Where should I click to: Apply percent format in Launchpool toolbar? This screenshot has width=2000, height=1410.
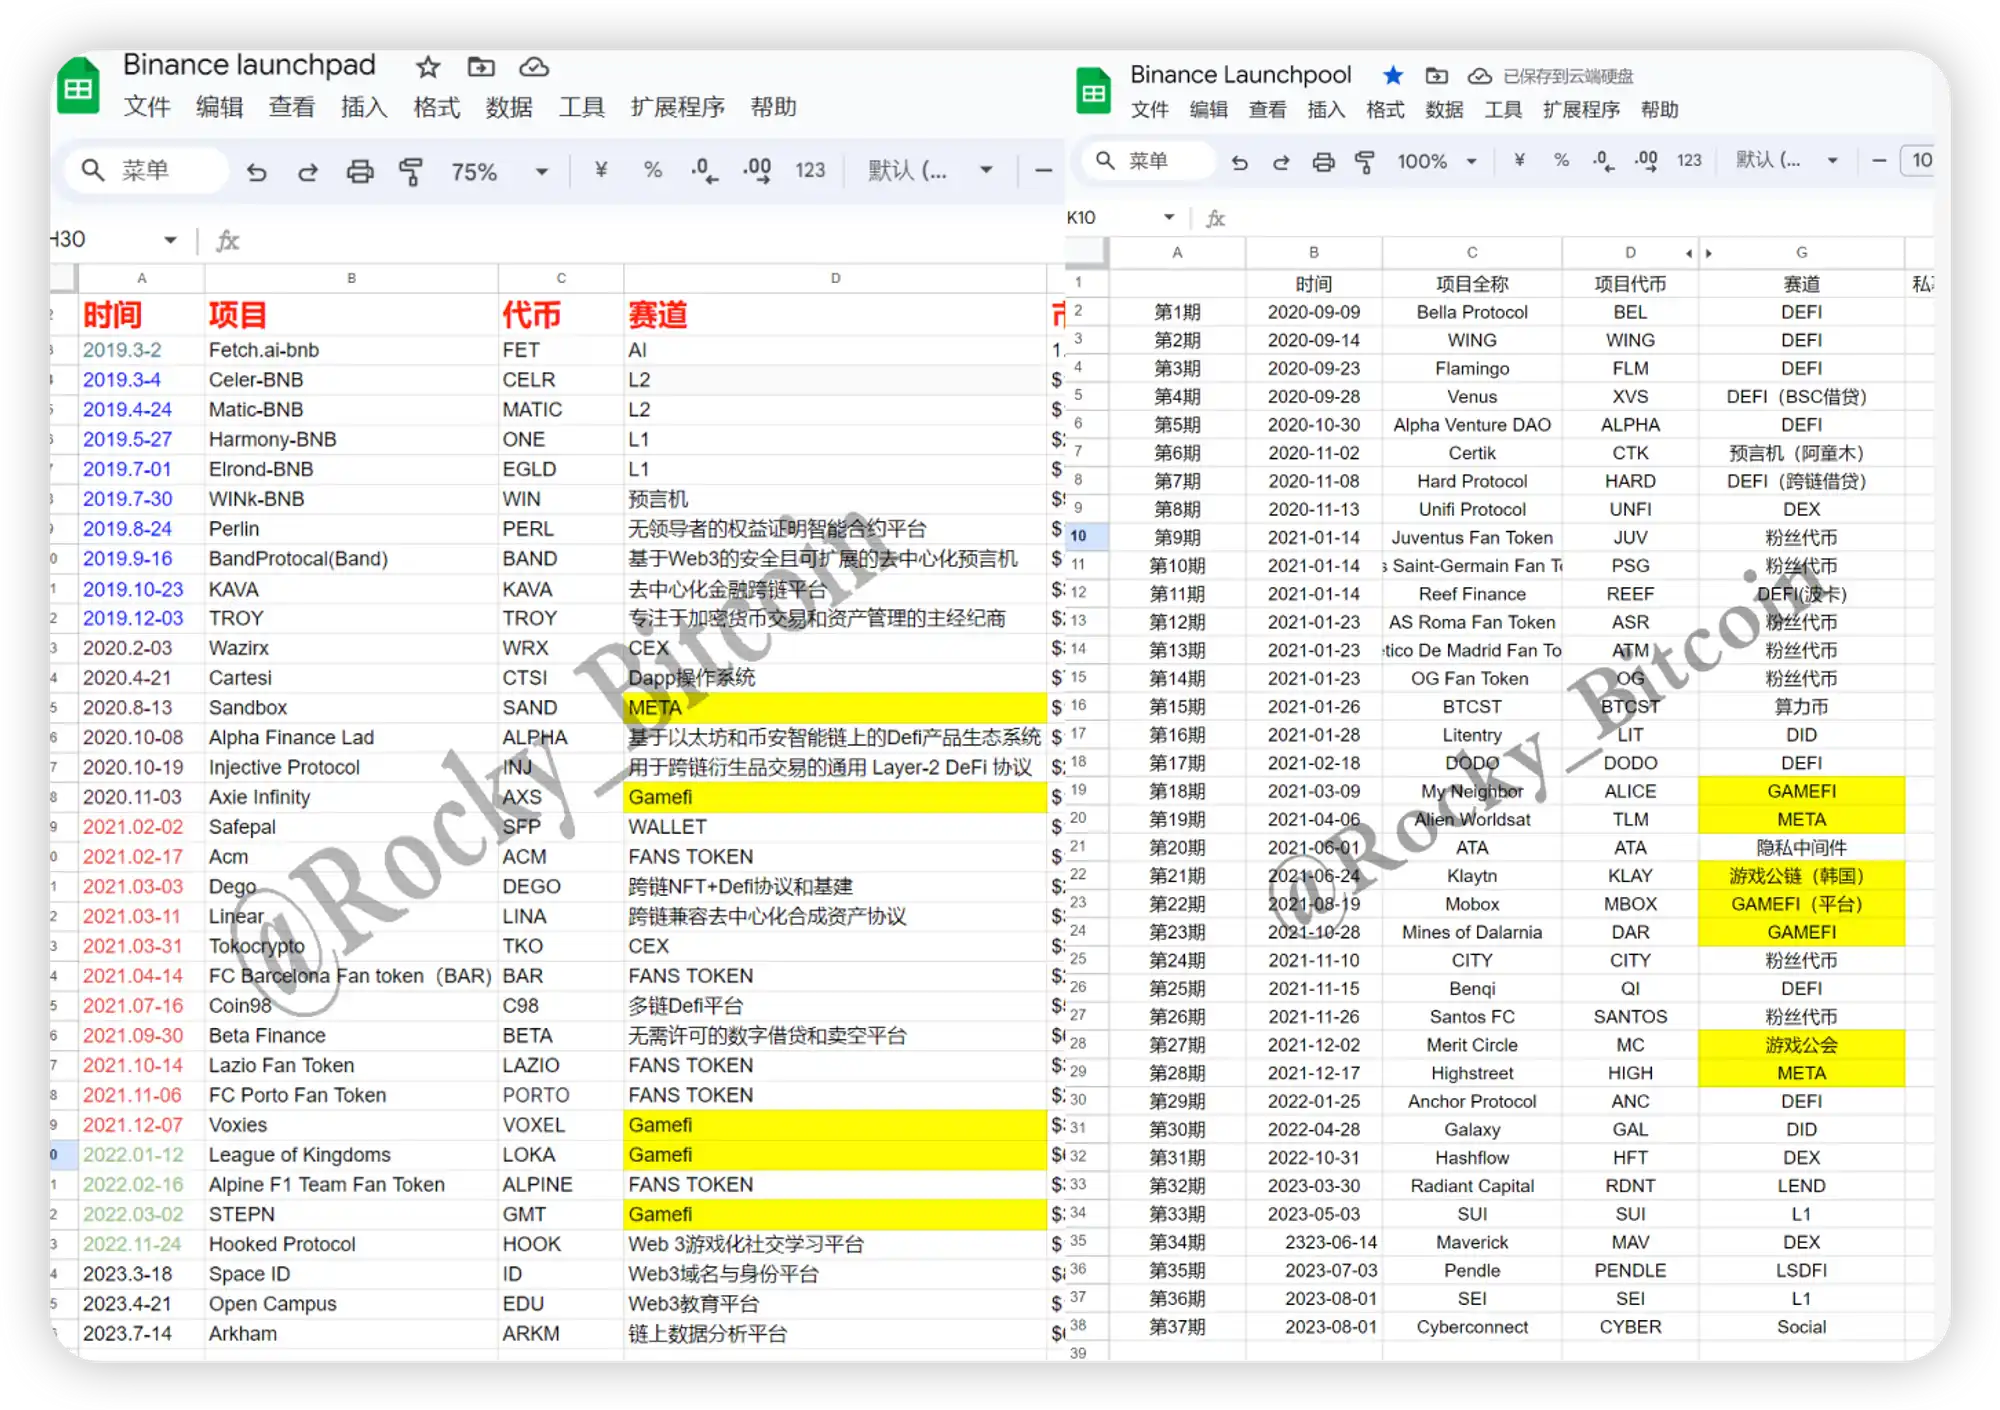(1561, 160)
